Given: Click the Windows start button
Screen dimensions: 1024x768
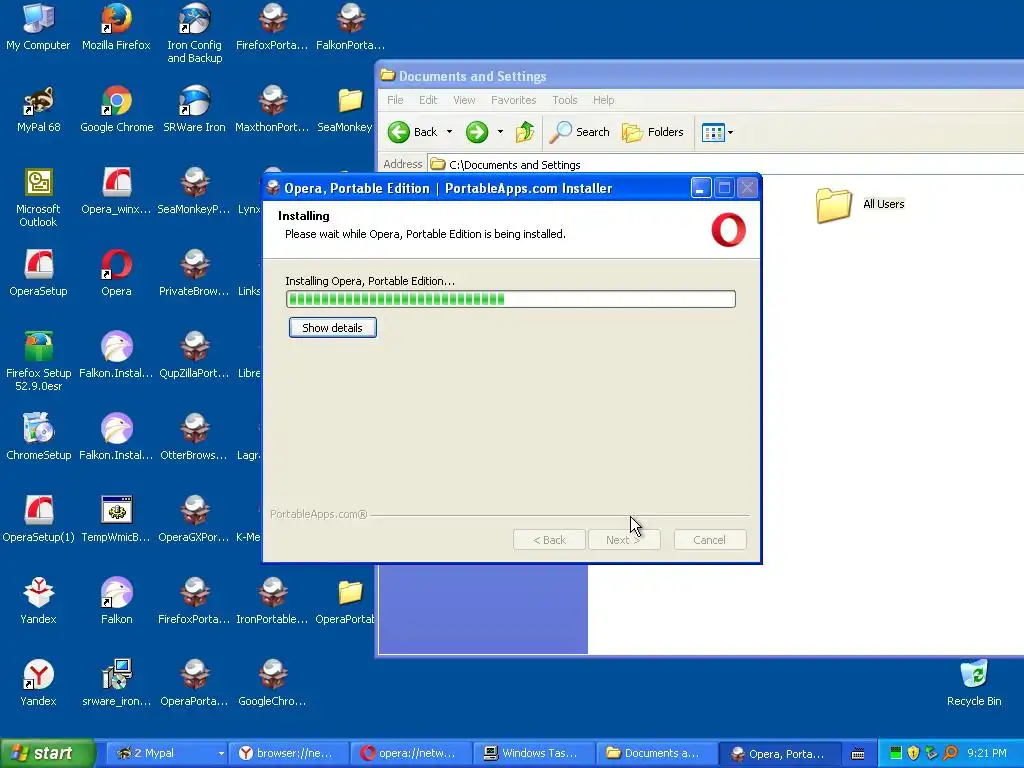Looking at the screenshot, I should pyautogui.click(x=48, y=754).
